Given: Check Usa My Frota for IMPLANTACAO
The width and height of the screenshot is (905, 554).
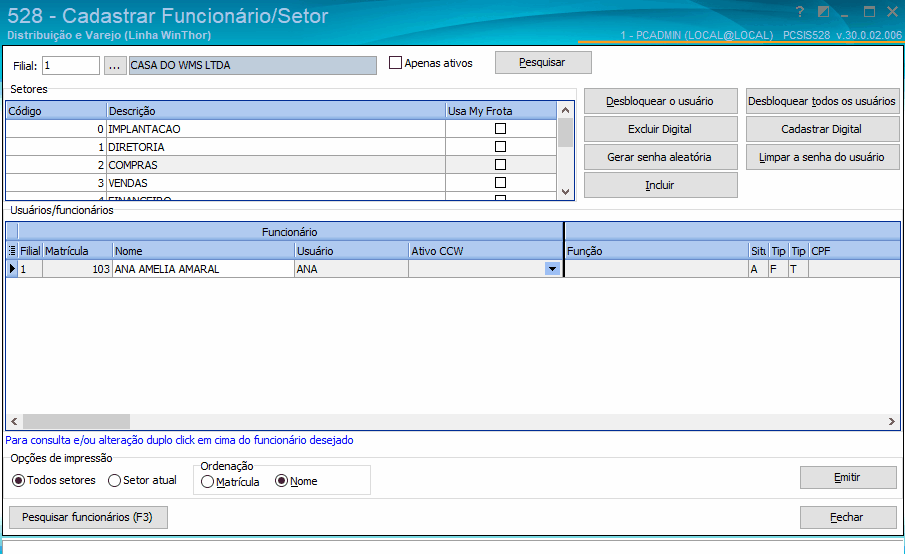Looking at the screenshot, I should (500, 129).
